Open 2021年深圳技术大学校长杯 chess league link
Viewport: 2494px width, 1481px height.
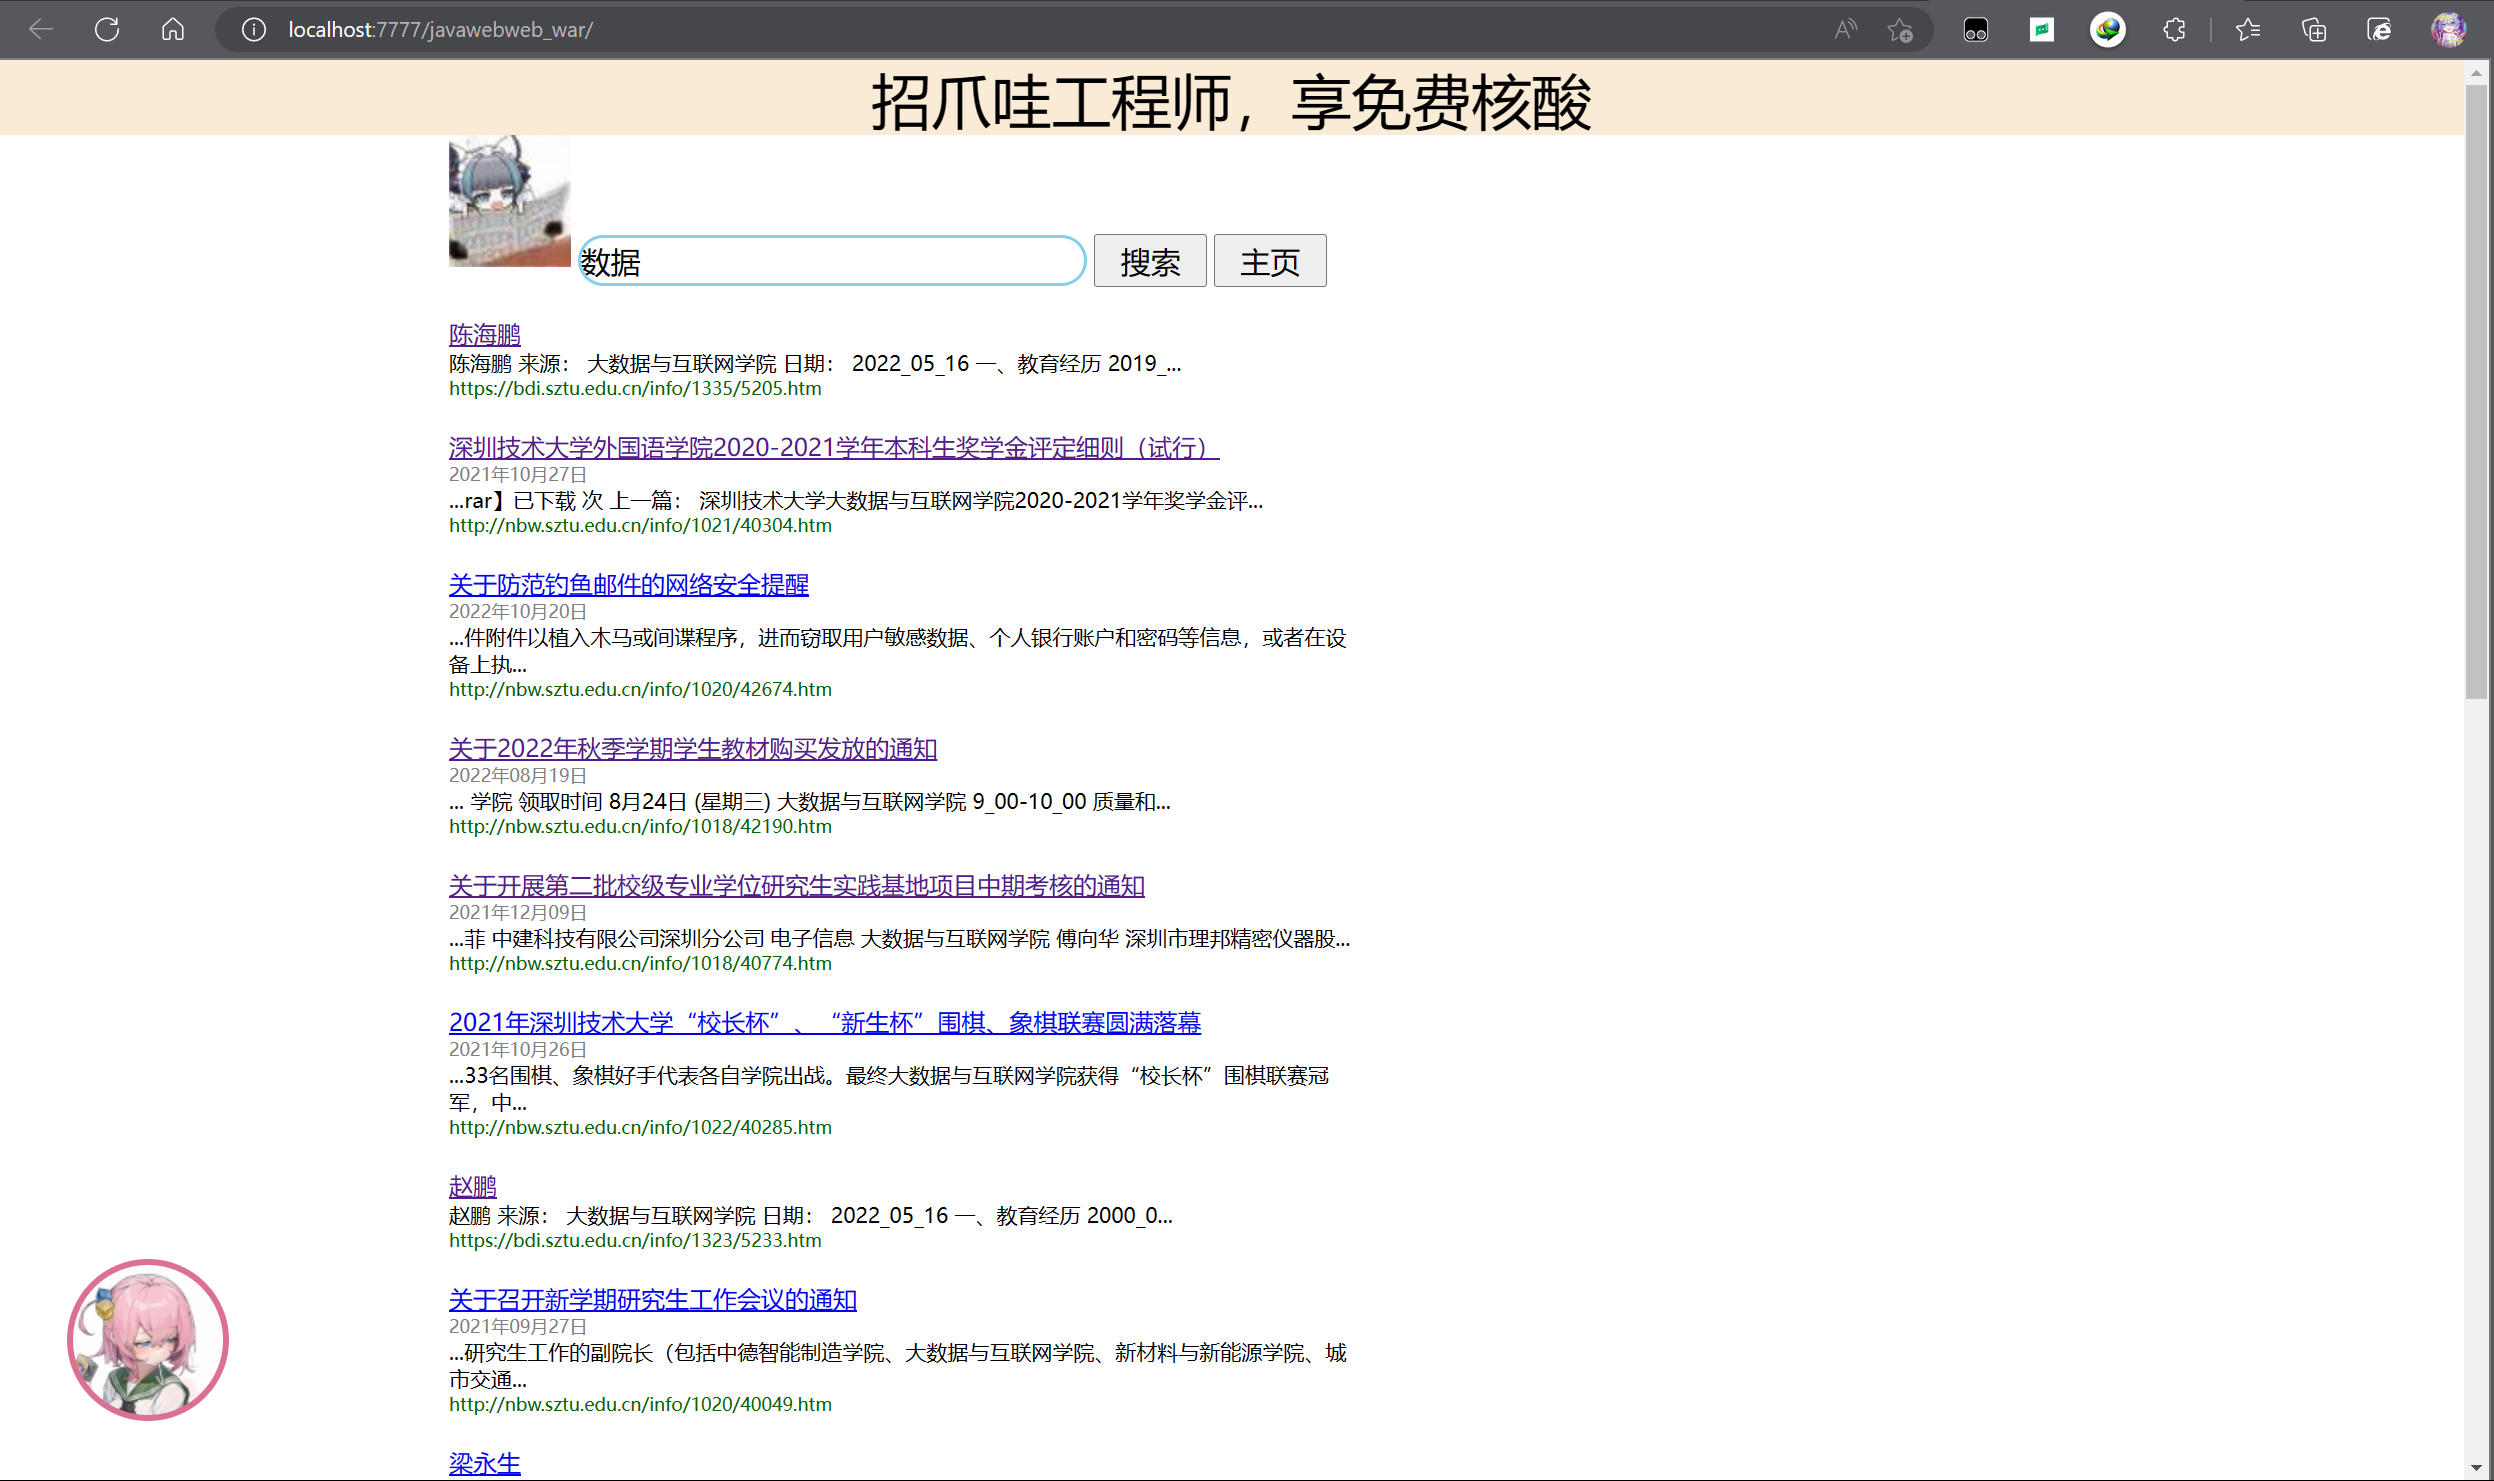(x=825, y=1022)
